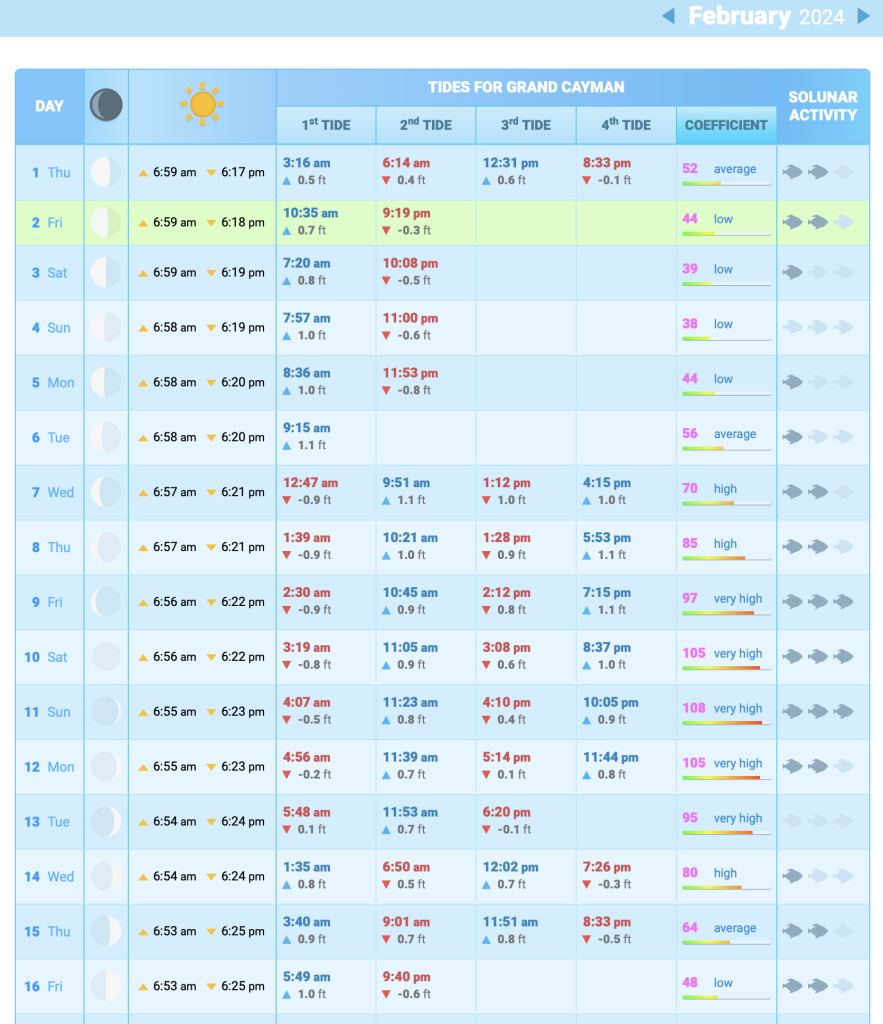
Task: Click solunar fish icons for 2 Fri
Action: pyautogui.click(x=818, y=222)
